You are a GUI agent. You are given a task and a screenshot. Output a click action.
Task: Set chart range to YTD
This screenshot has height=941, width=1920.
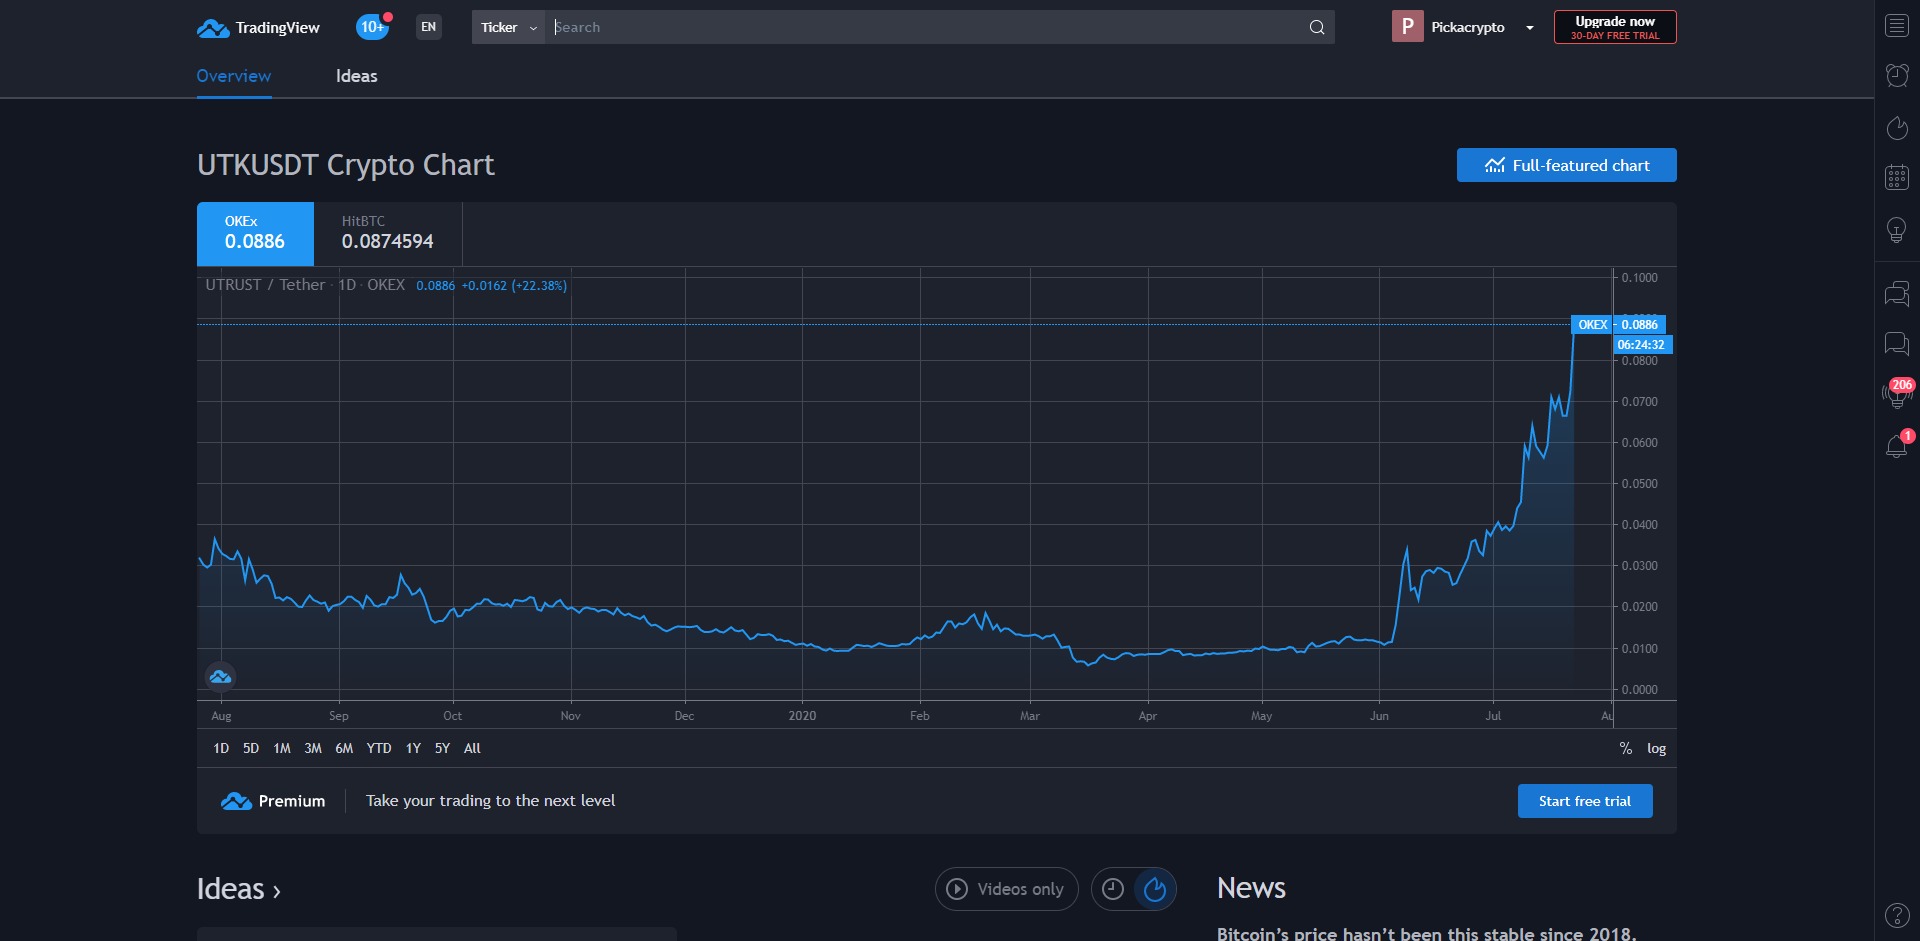pos(379,748)
